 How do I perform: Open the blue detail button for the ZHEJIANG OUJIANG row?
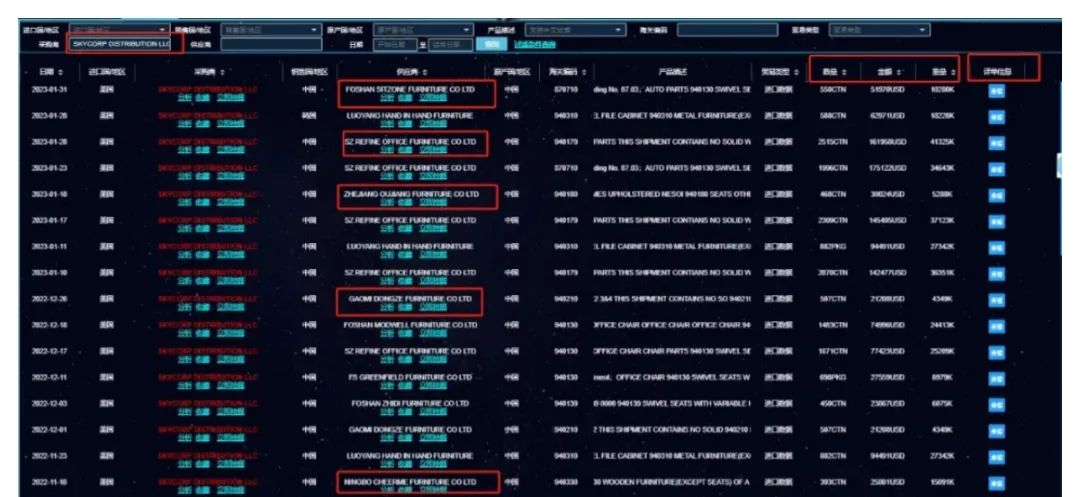996,195
